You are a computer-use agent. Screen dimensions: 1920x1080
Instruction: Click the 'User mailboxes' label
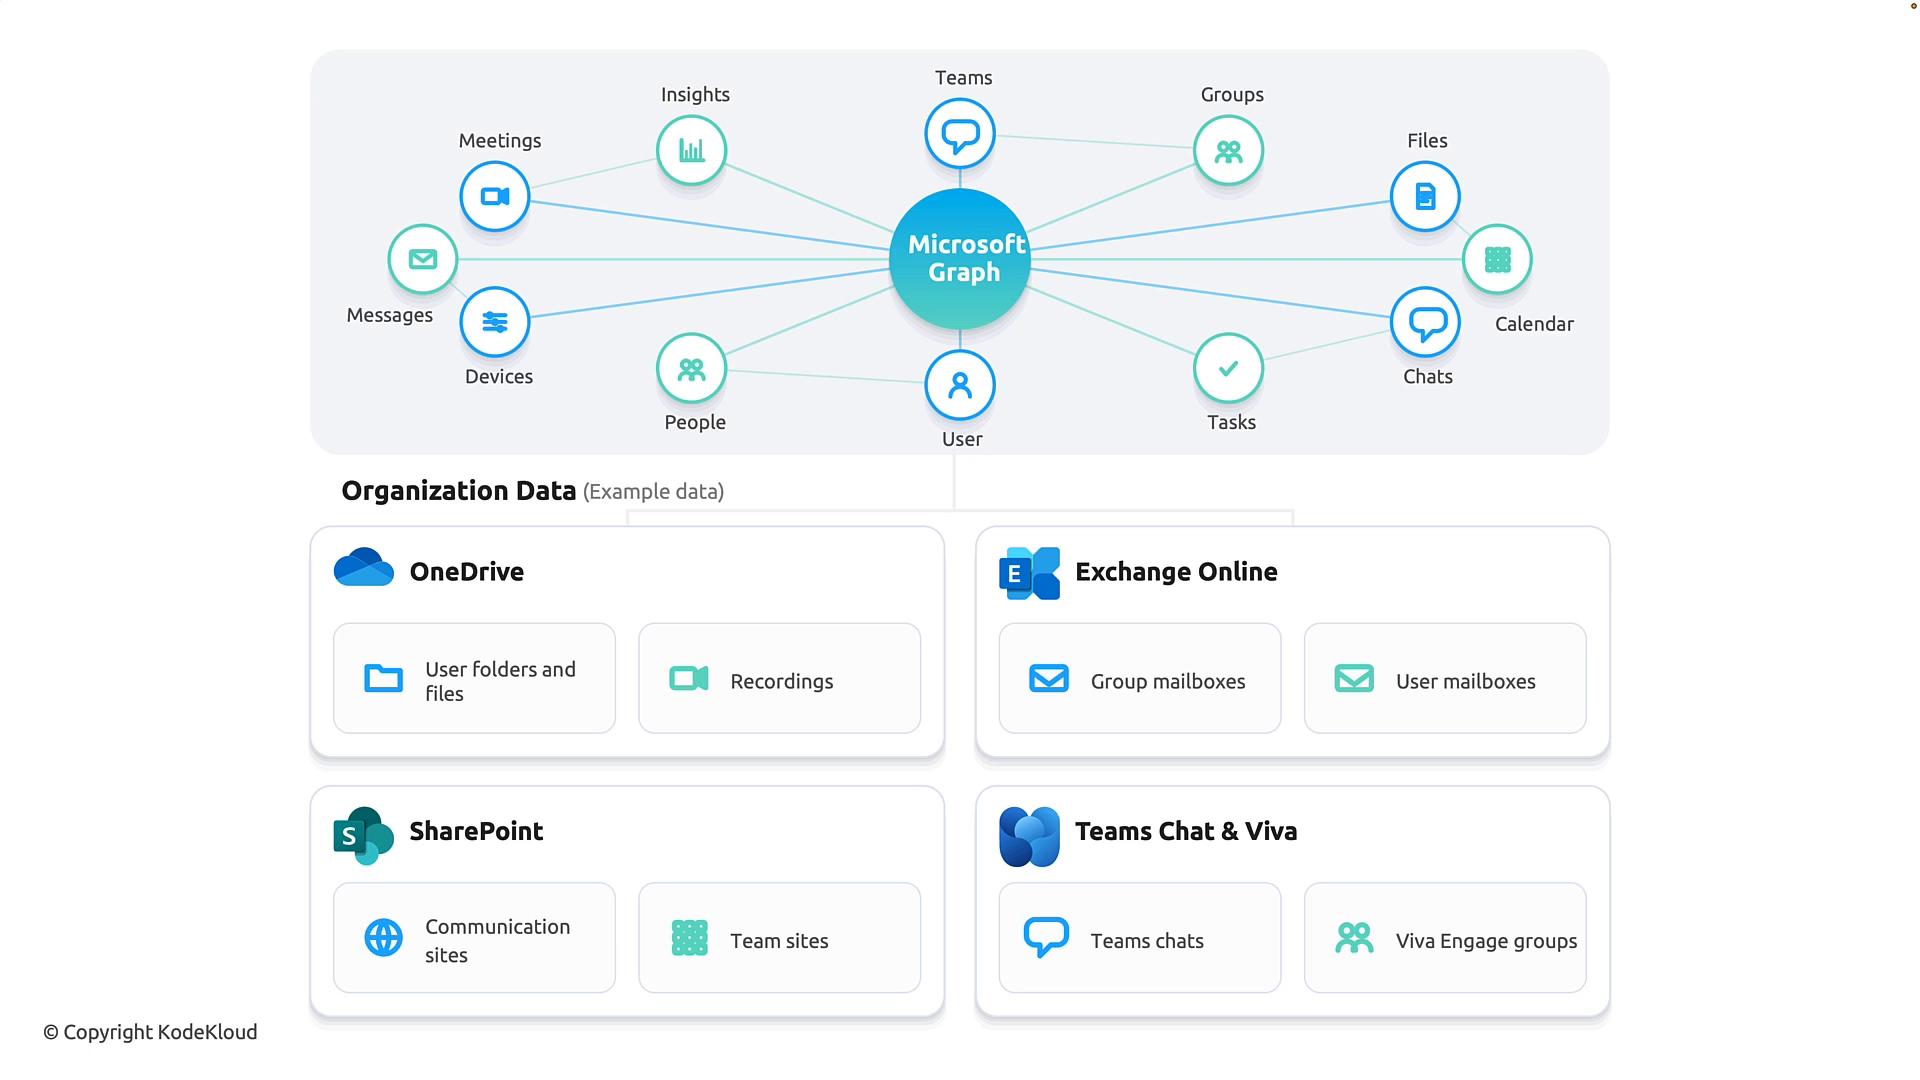tap(1466, 681)
